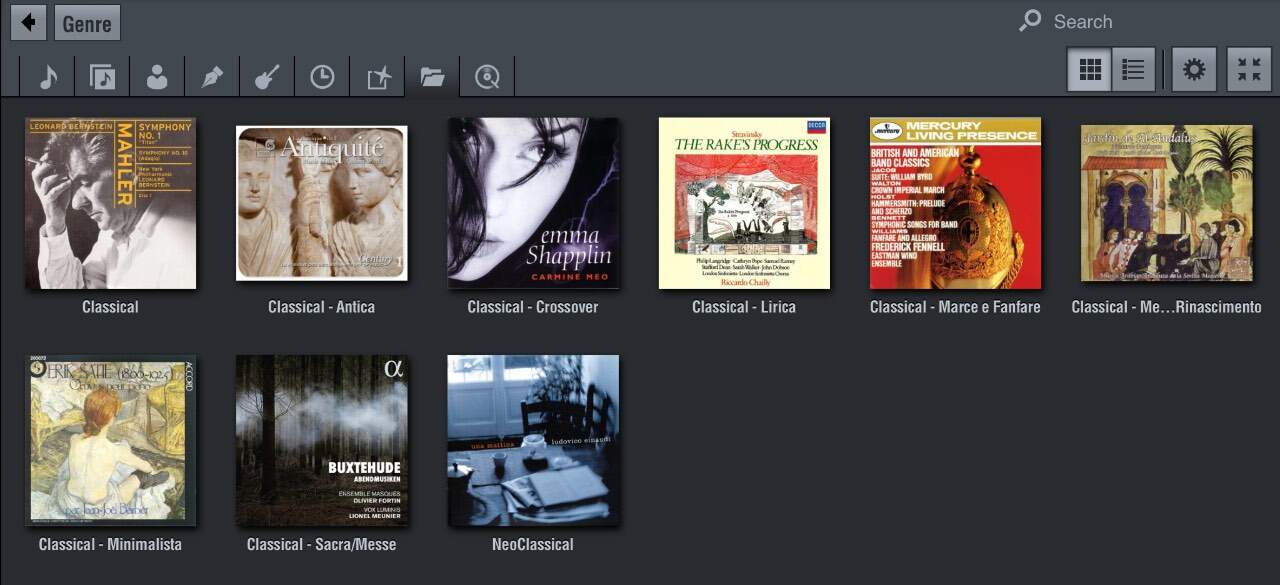Open the tracks tab with the music note
Viewport: 1280px width, 585px height.
pos(48,77)
